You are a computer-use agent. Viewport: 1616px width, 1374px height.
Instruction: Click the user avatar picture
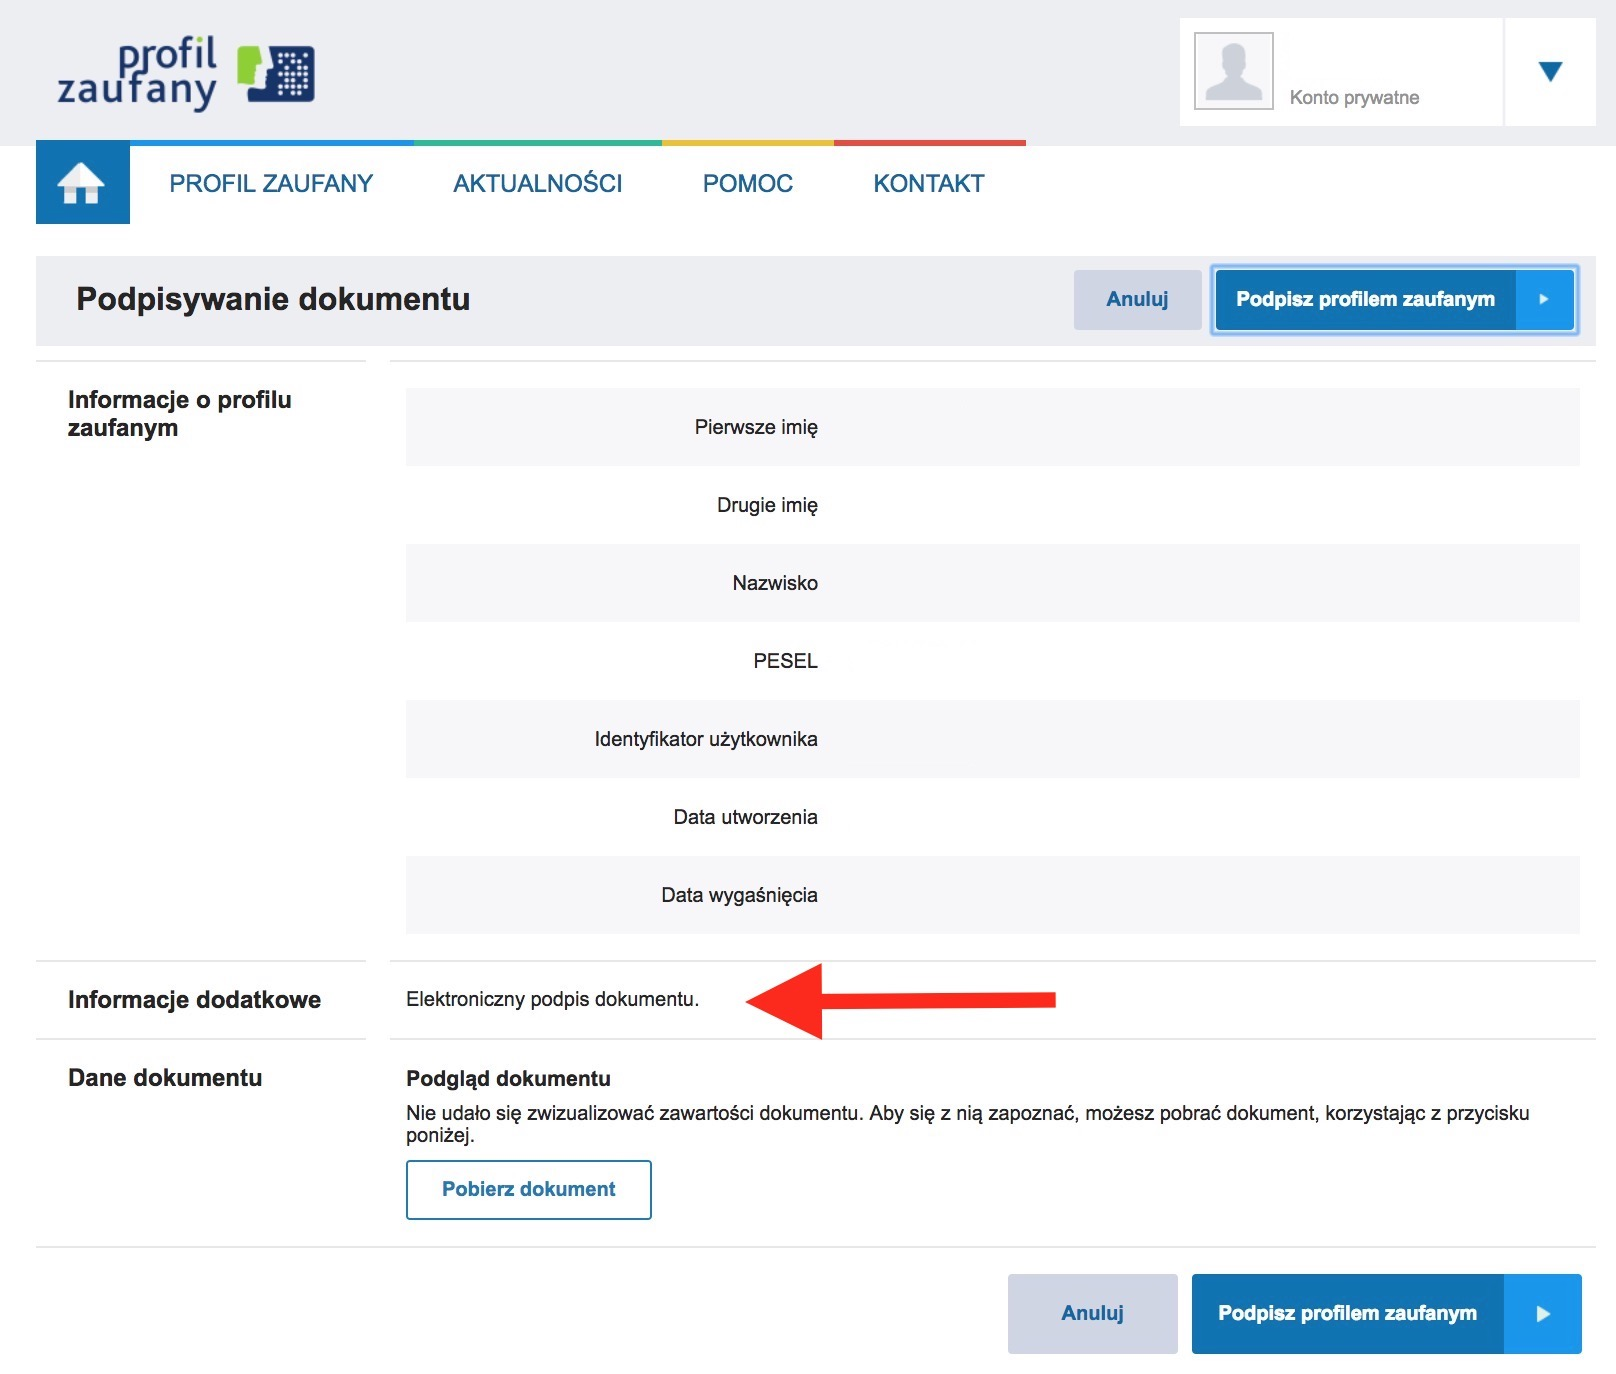click(1234, 71)
